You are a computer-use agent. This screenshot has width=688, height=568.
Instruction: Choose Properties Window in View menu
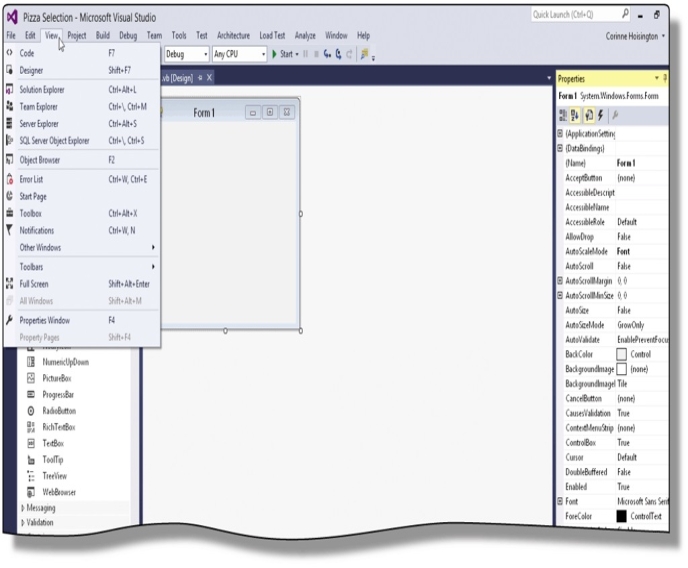[82, 320]
